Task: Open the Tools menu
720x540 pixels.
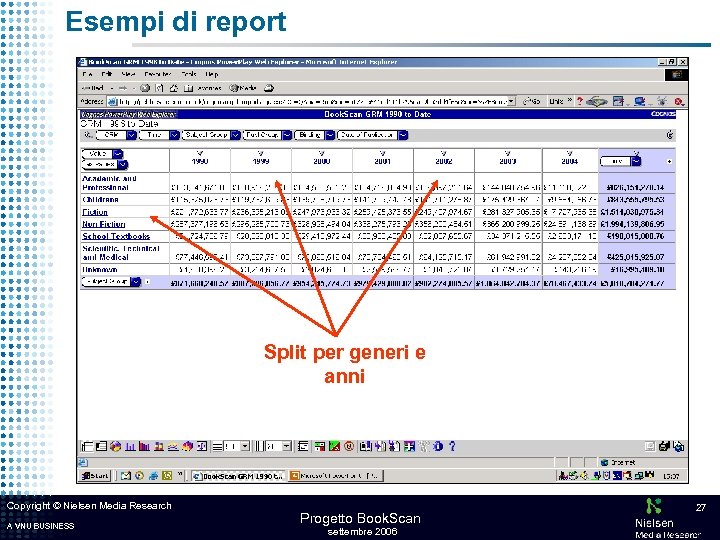Action: coord(189,74)
